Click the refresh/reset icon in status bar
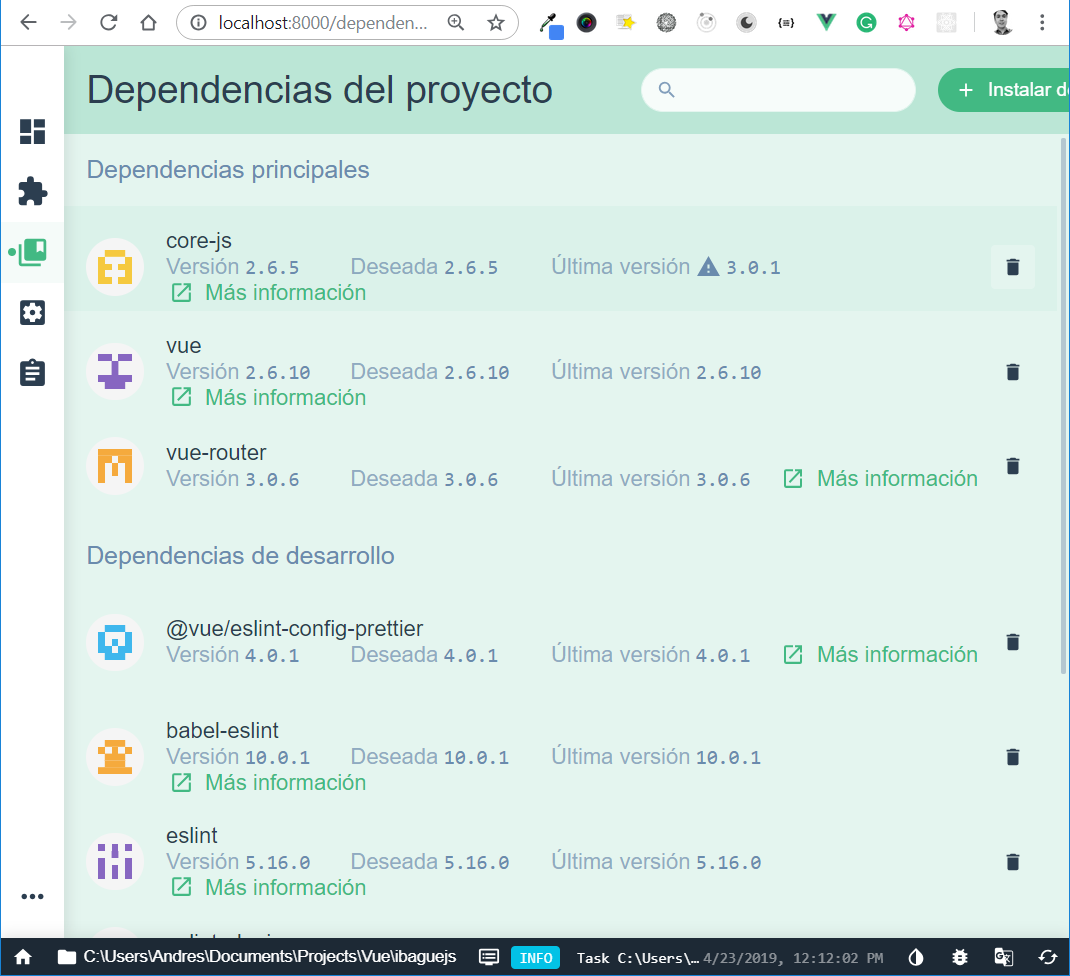Viewport: 1070px width, 976px height. (x=1047, y=958)
